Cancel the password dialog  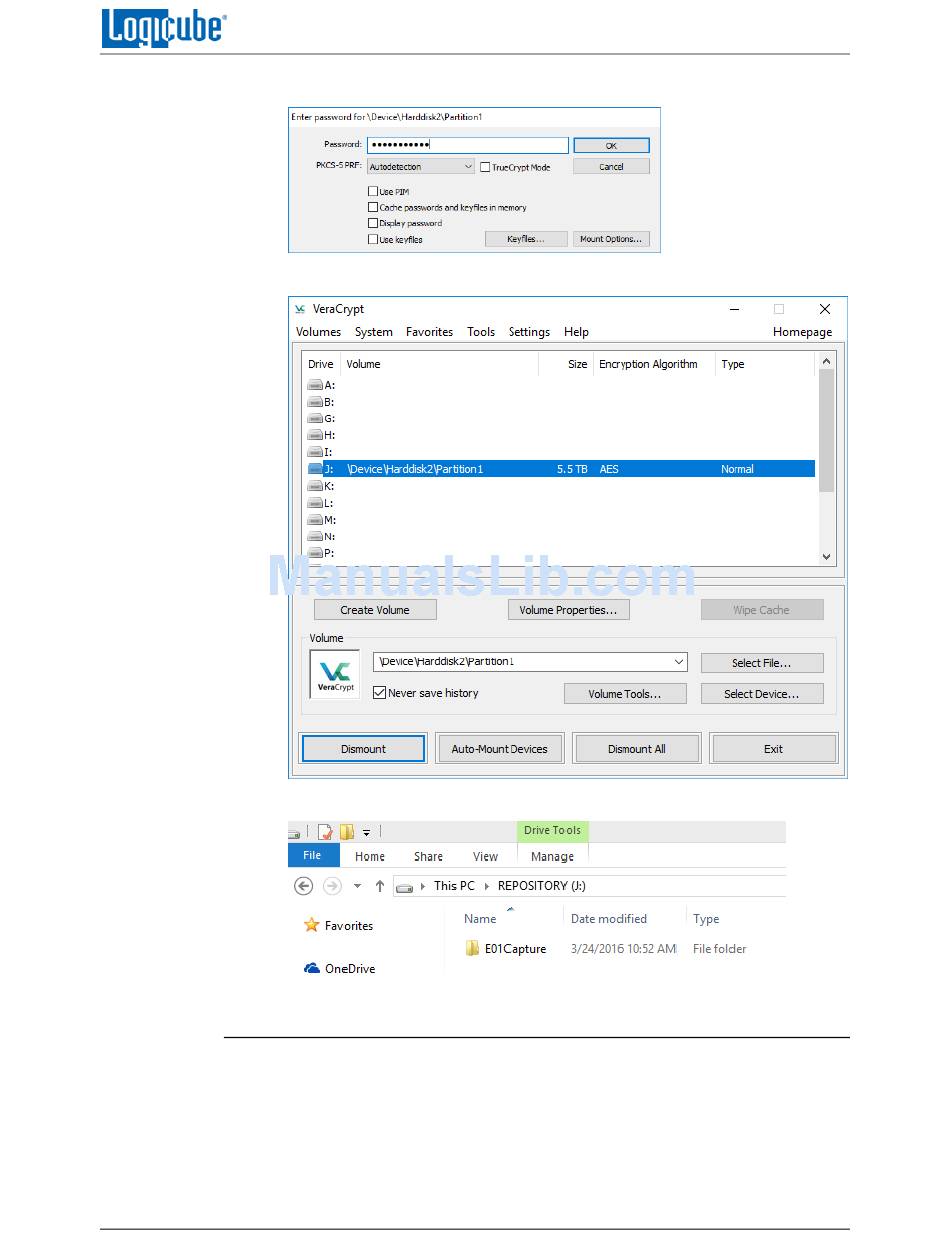(x=611, y=167)
